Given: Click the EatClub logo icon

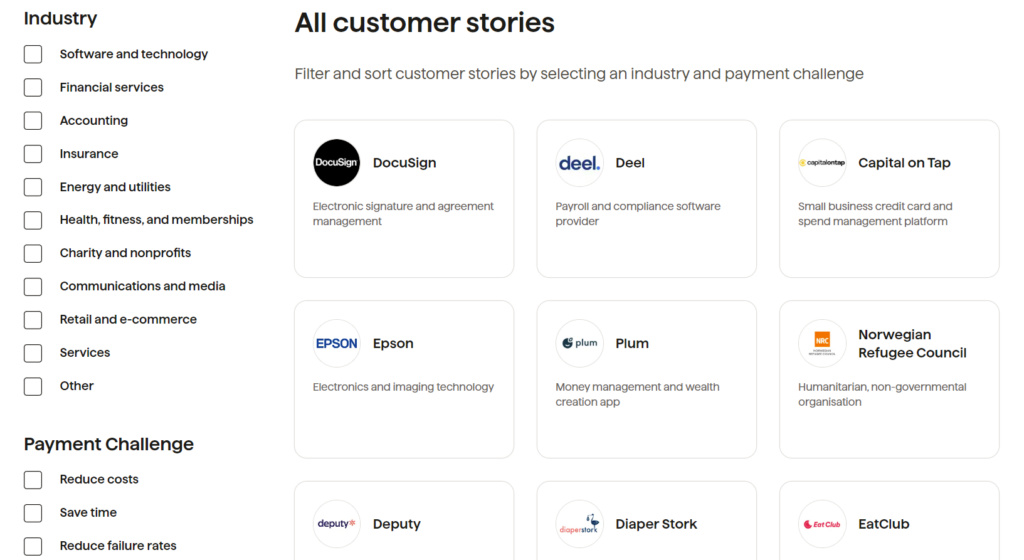Looking at the screenshot, I should tap(822, 524).
